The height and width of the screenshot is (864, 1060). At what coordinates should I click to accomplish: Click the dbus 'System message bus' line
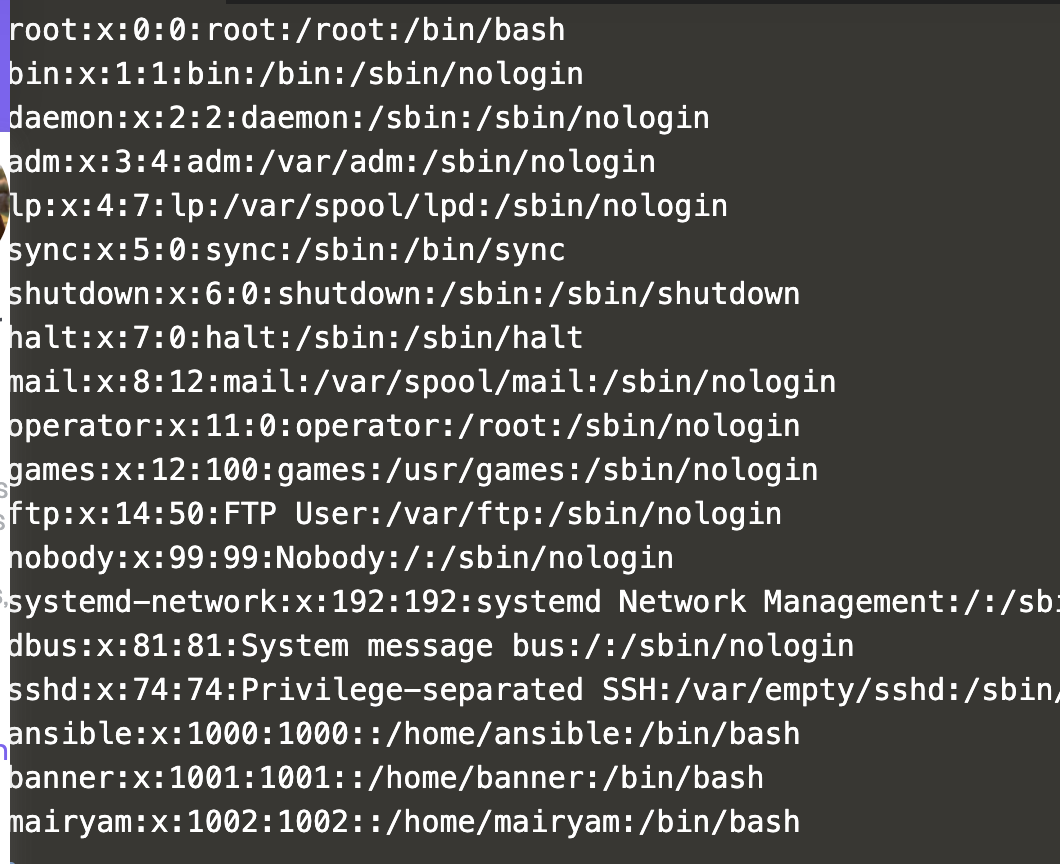430,646
